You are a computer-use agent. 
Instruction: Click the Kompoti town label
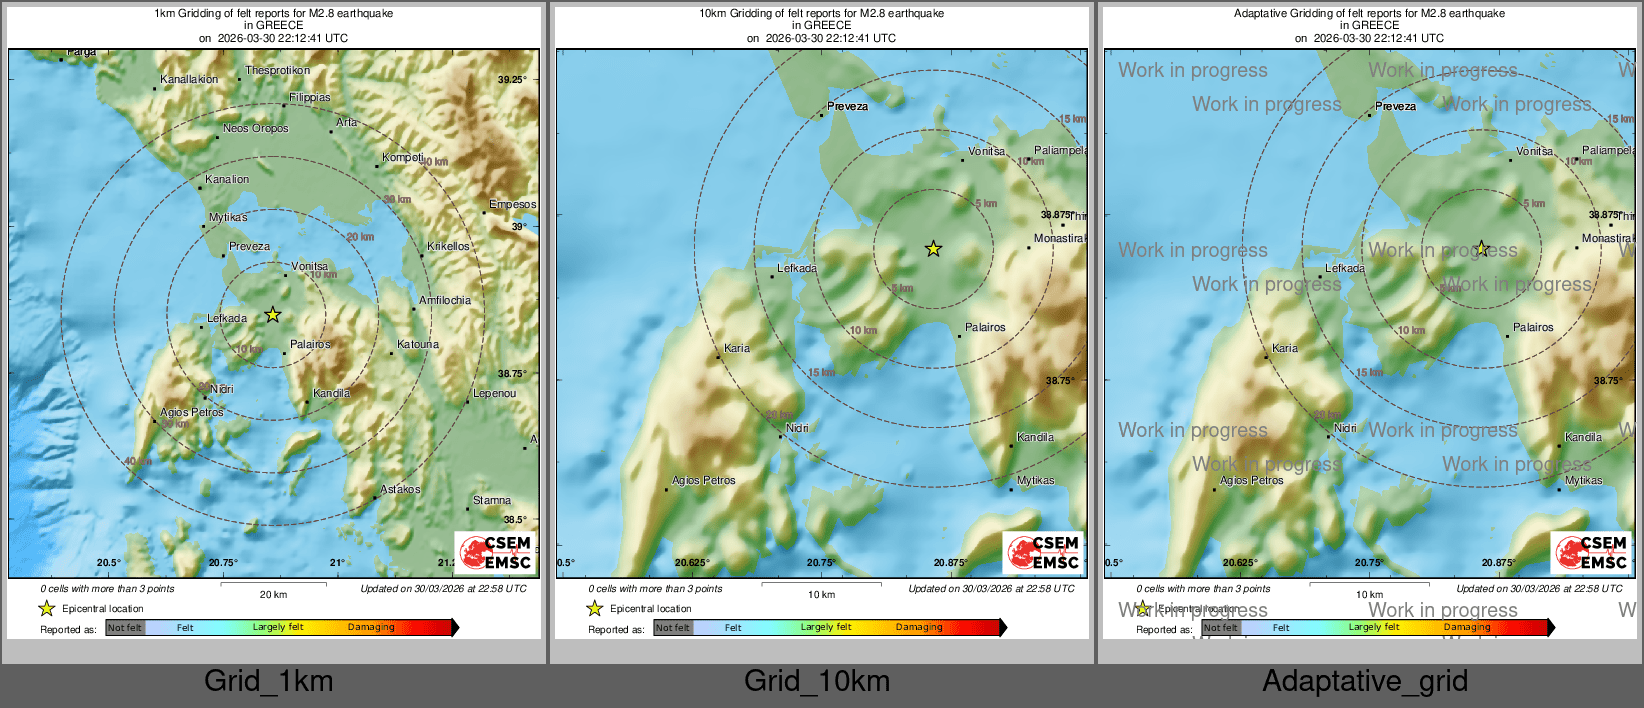tap(403, 157)
